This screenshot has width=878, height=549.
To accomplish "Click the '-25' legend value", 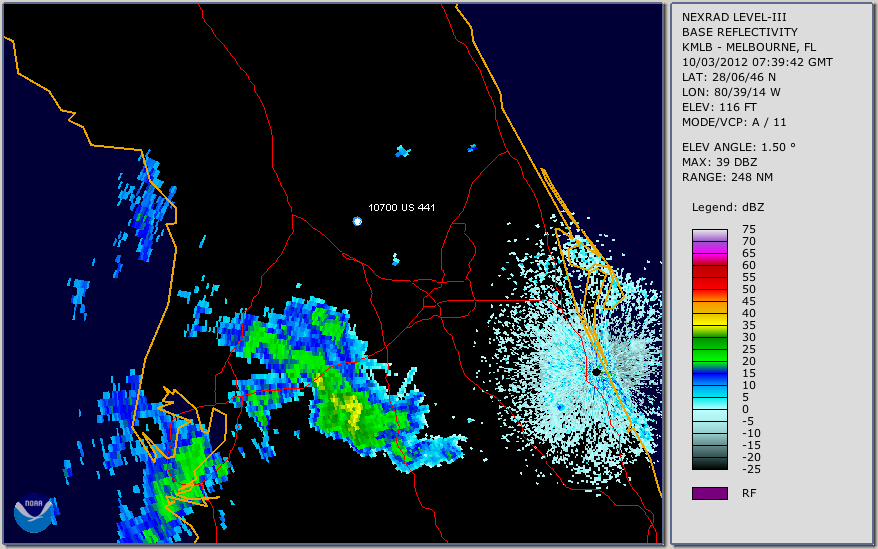I will click(x=751, y=469).
